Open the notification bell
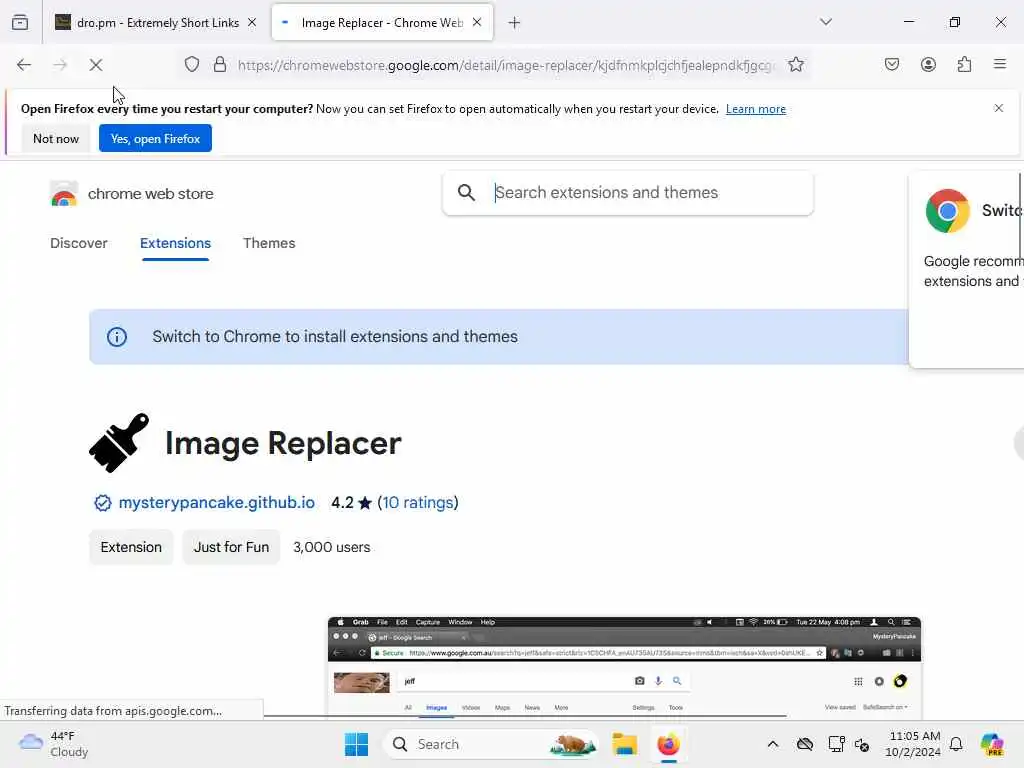This screenshot has height=768, width=1024. (x=956, y=744)
